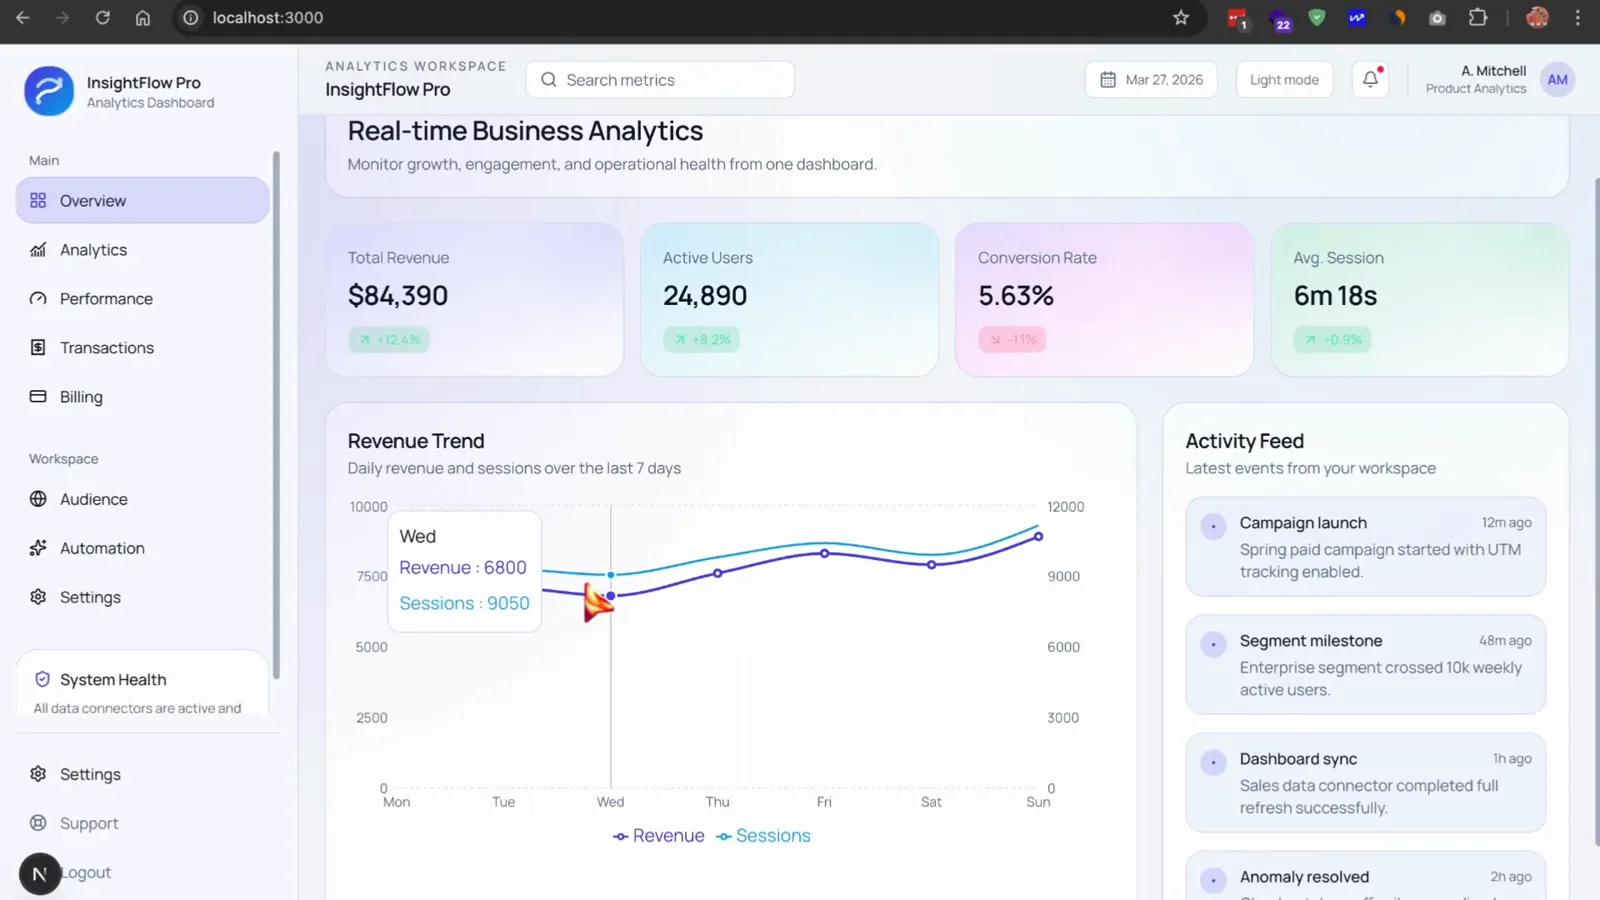Open the Conversion Rate card
This screenshot has height=900, width=1600.
tap(1104, 299)
